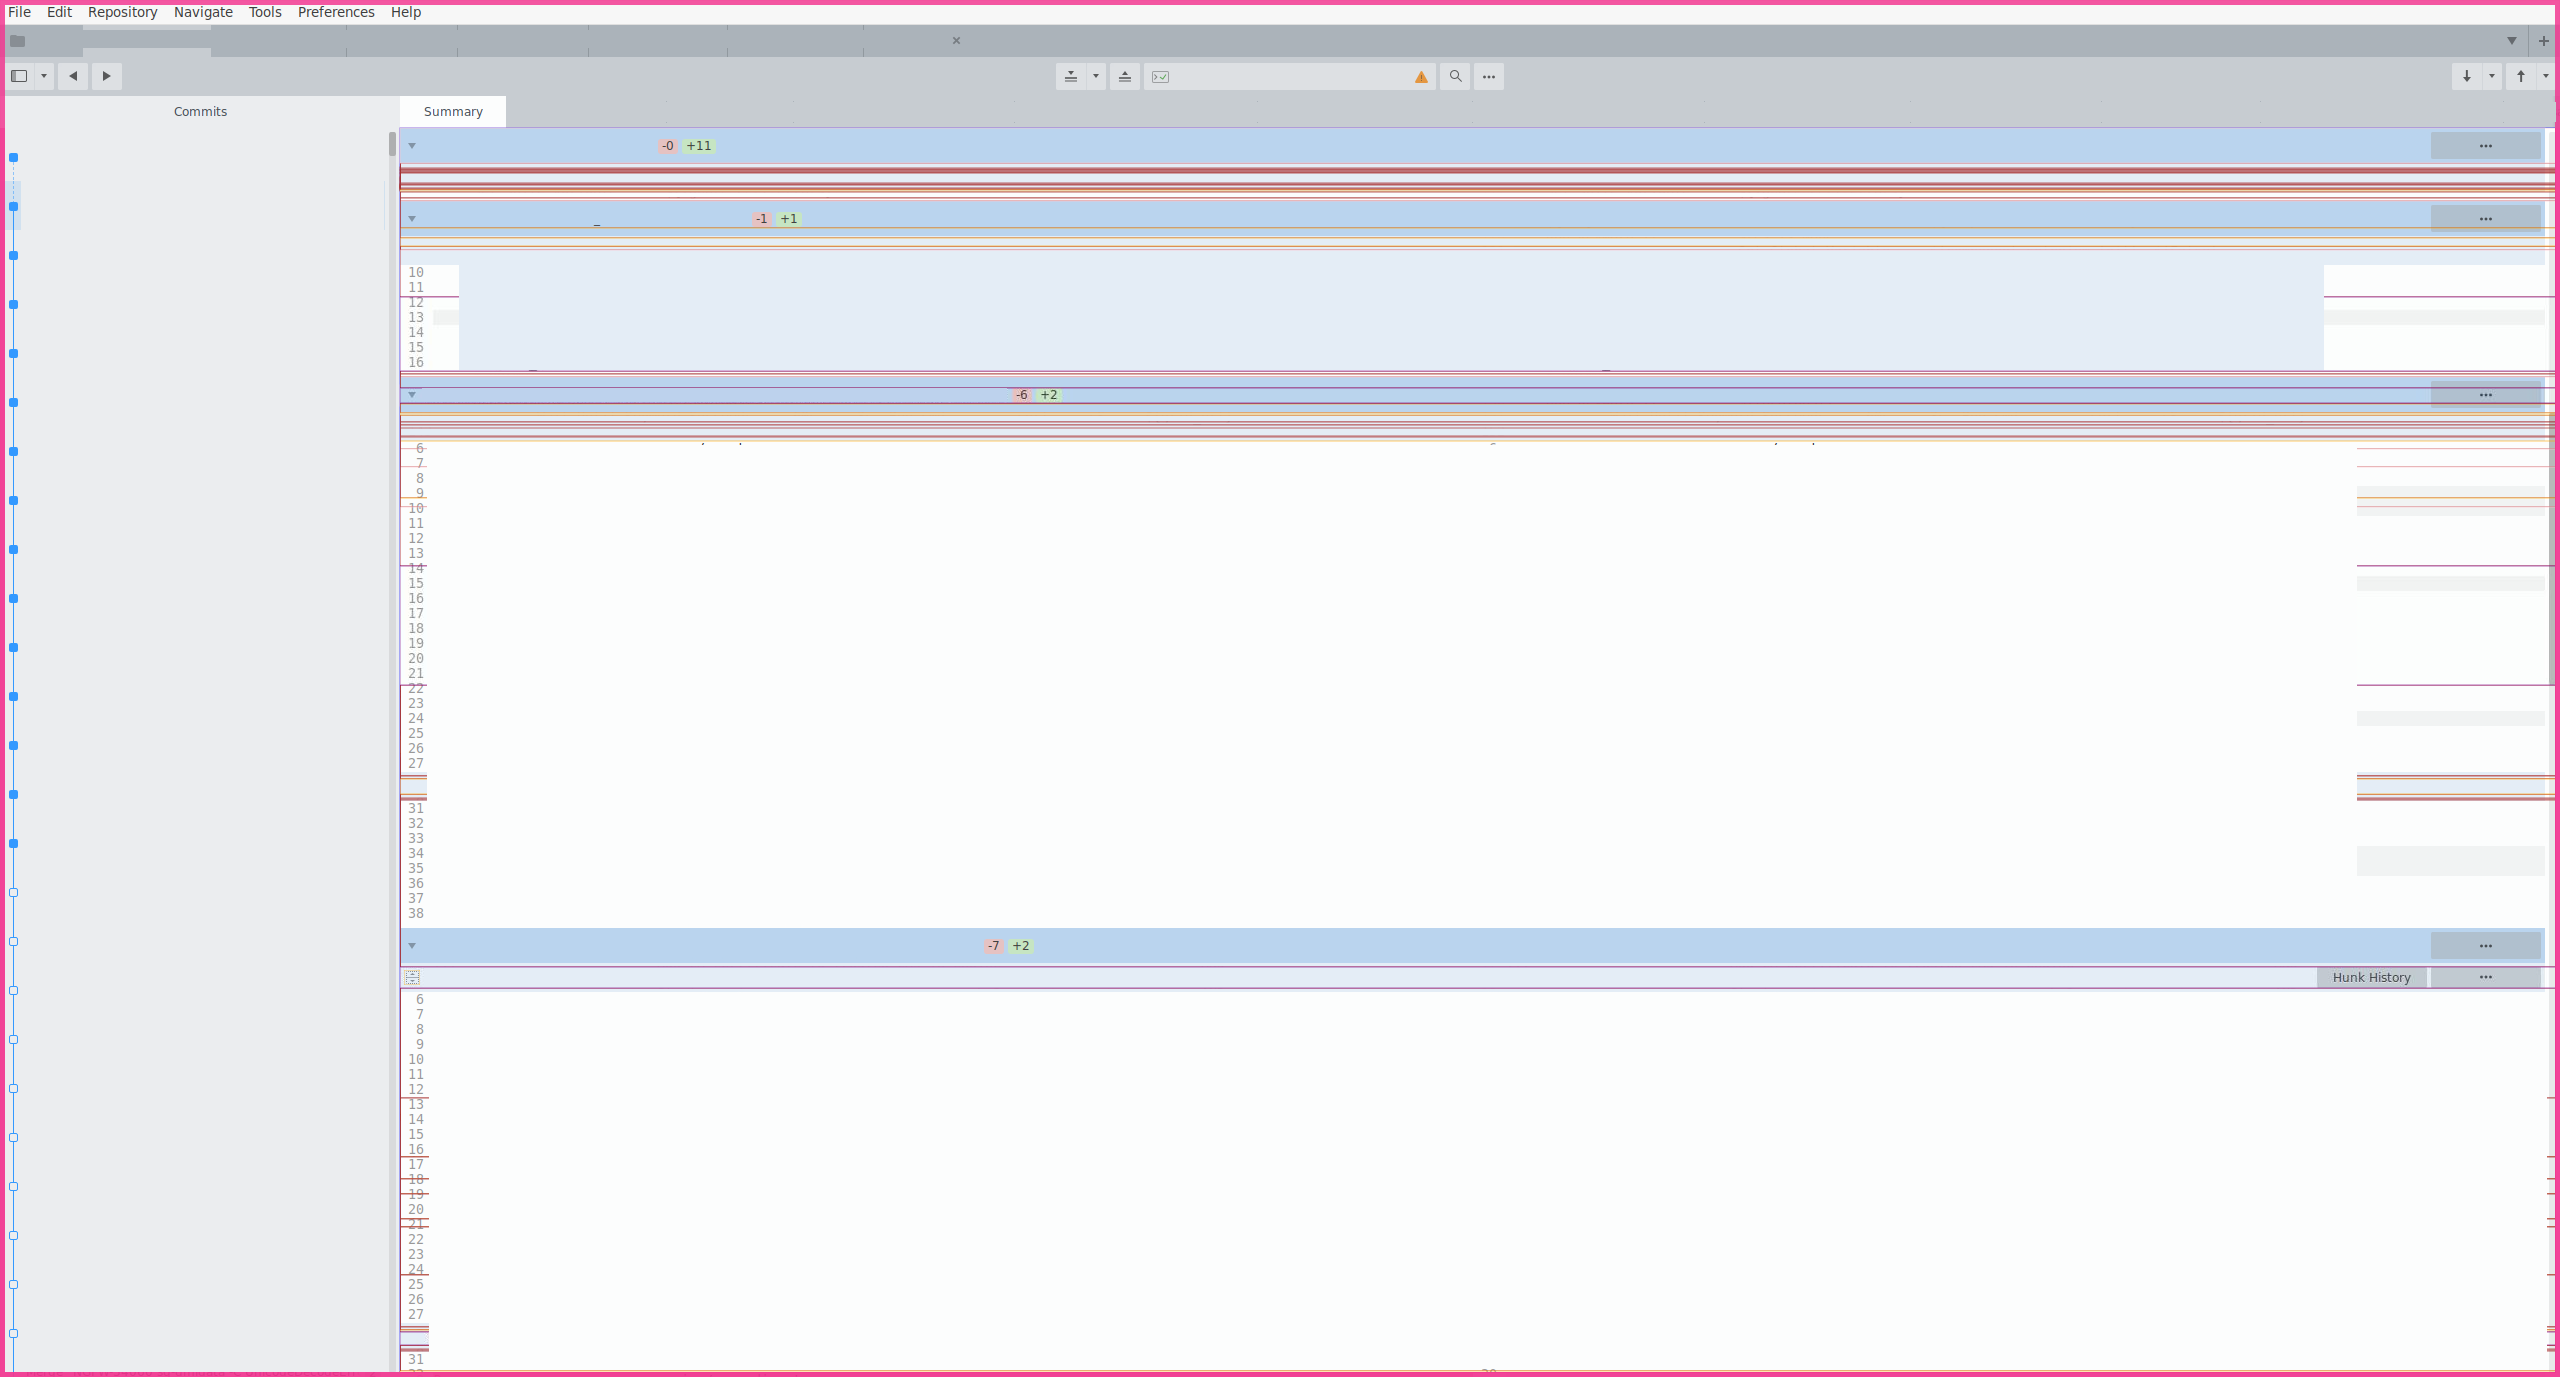This screenshot has width=2560, height=1377.
Task: Open search with the magnifier icon
Action: point(1454,76)
